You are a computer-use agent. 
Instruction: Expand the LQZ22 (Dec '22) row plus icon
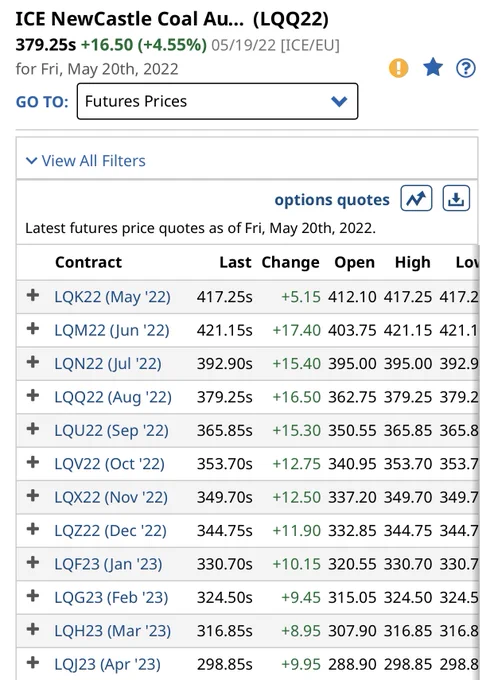pos(33,529)
